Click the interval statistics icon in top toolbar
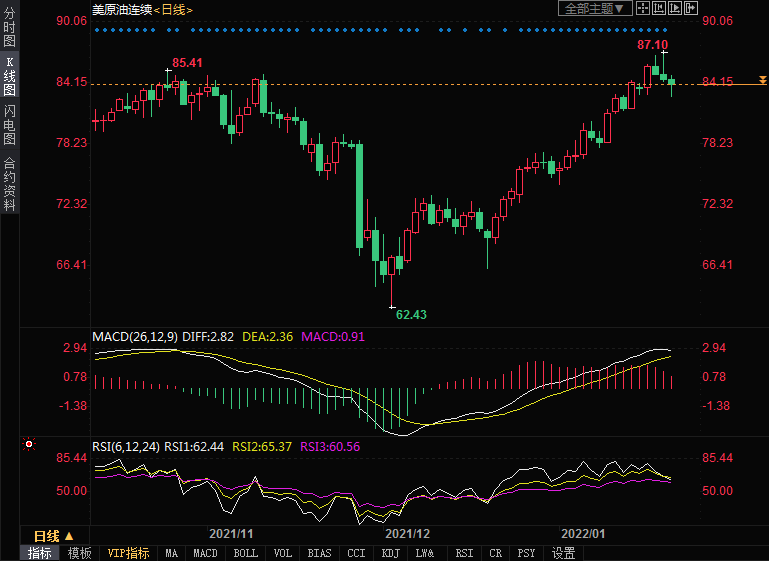Viewport: 769px width, 561px height. click(659, 9)
